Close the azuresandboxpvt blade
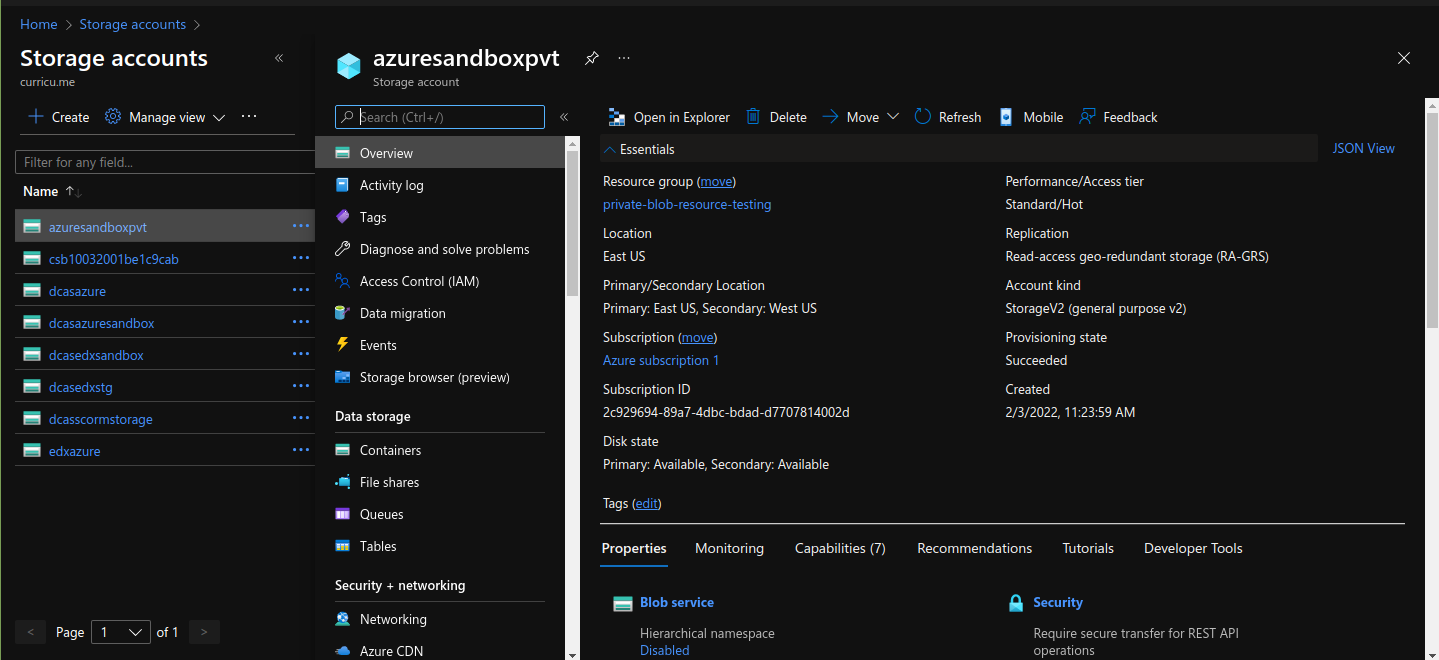The image size is (1439, 660). (1404, 58)
